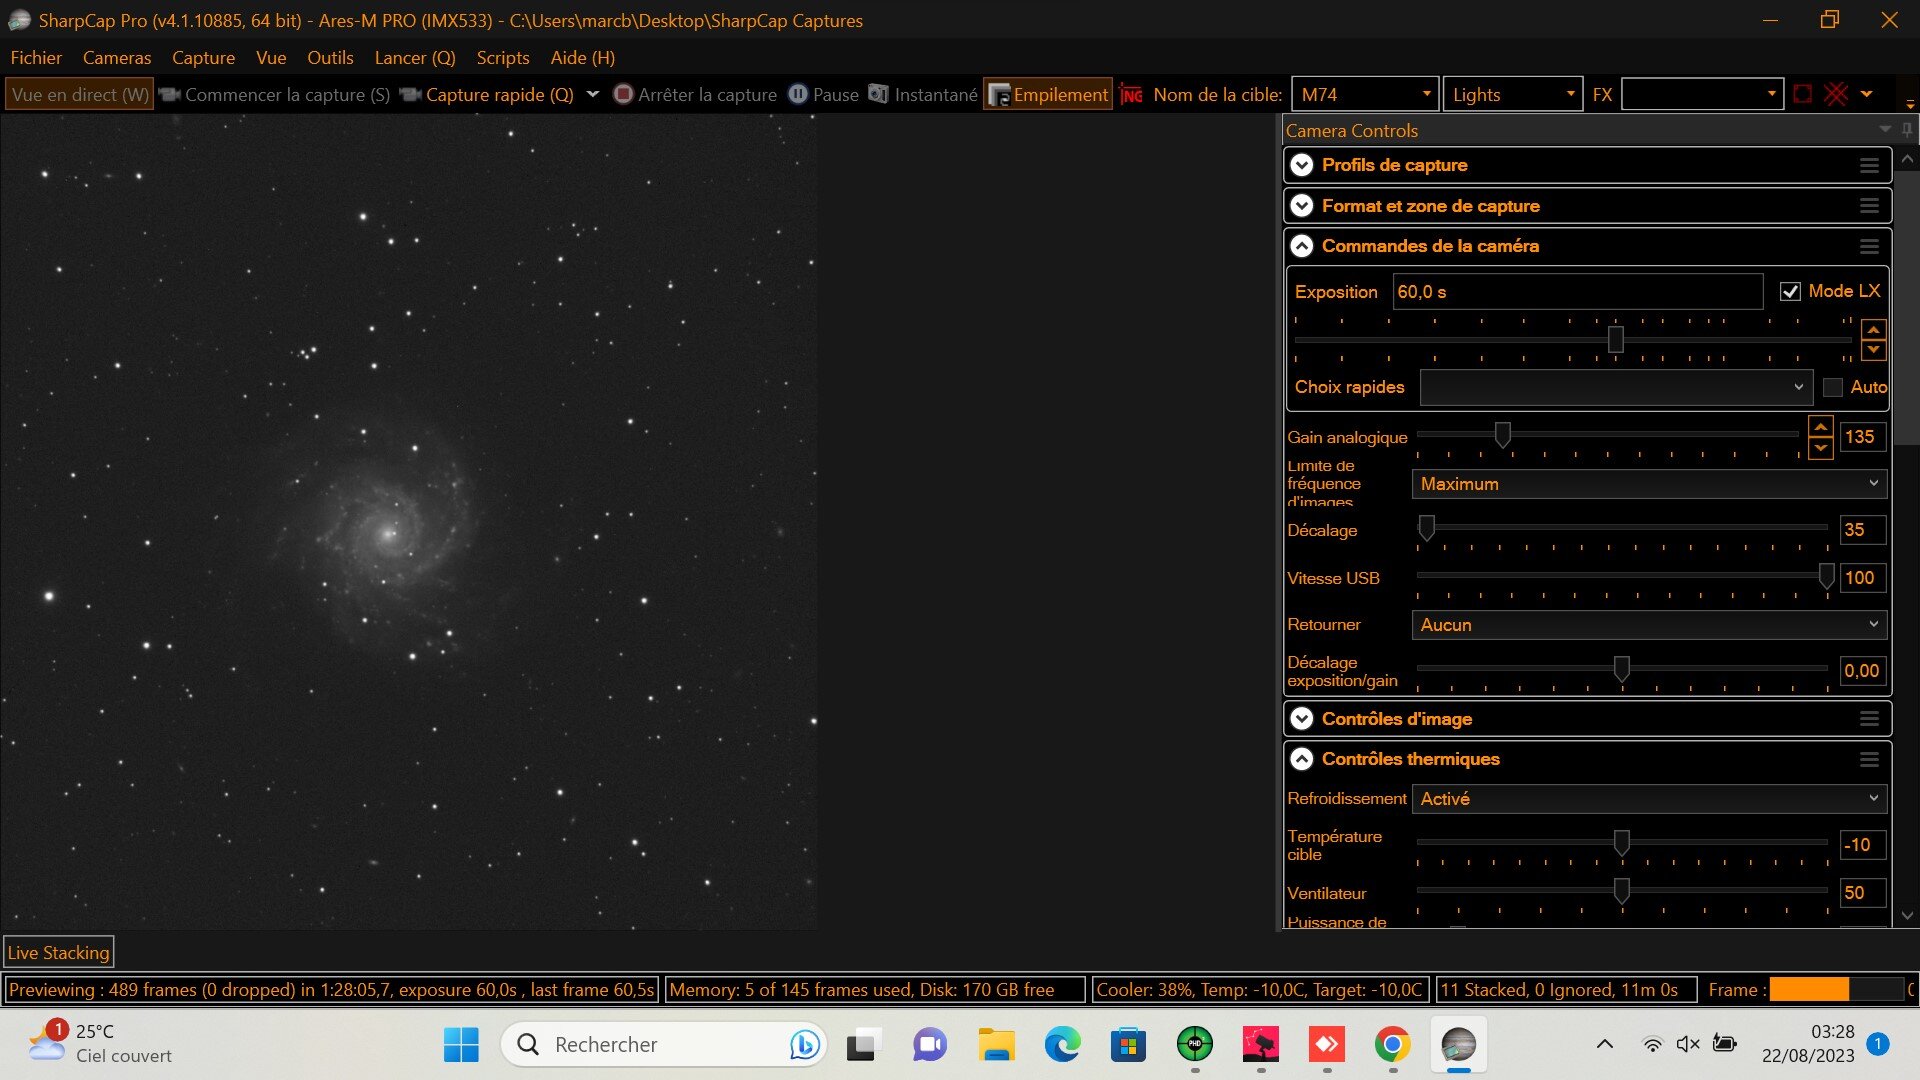Open the Profils de capture hamburger menu
The width and height of the screenshot is (1920, 1080).
click(1869, 165)
